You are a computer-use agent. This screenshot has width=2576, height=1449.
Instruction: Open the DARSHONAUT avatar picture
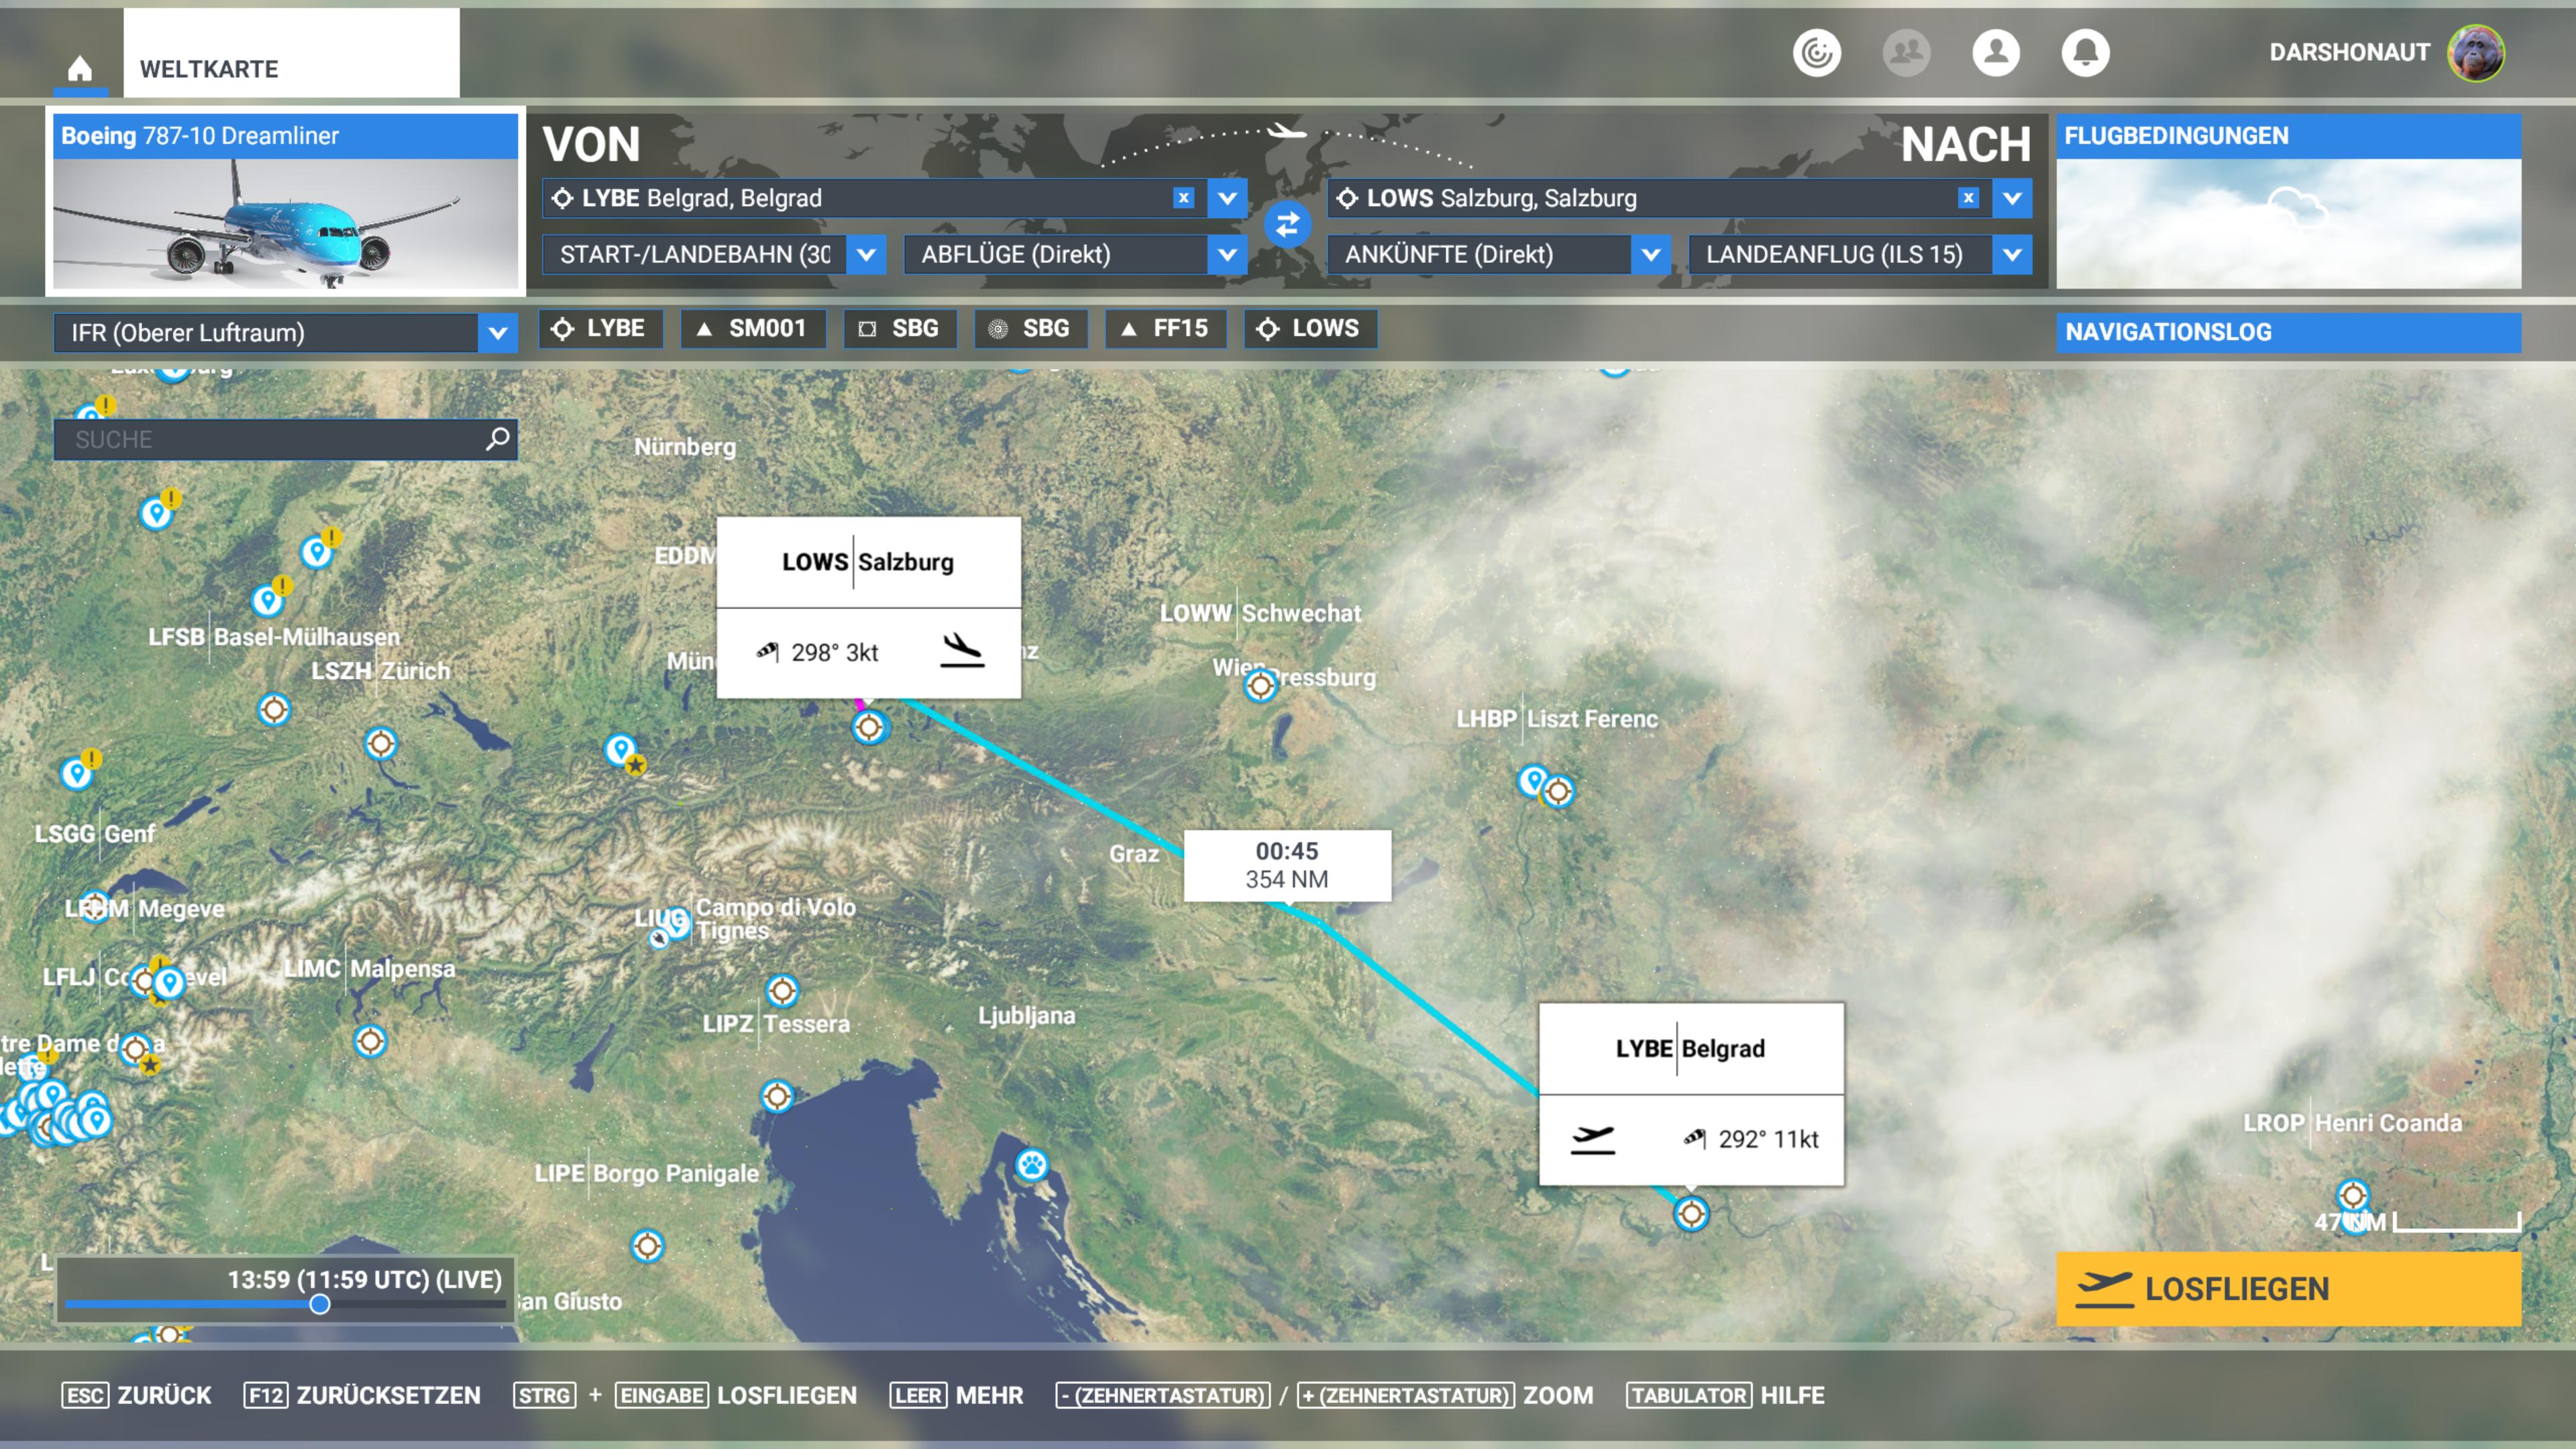[2476, 52]
